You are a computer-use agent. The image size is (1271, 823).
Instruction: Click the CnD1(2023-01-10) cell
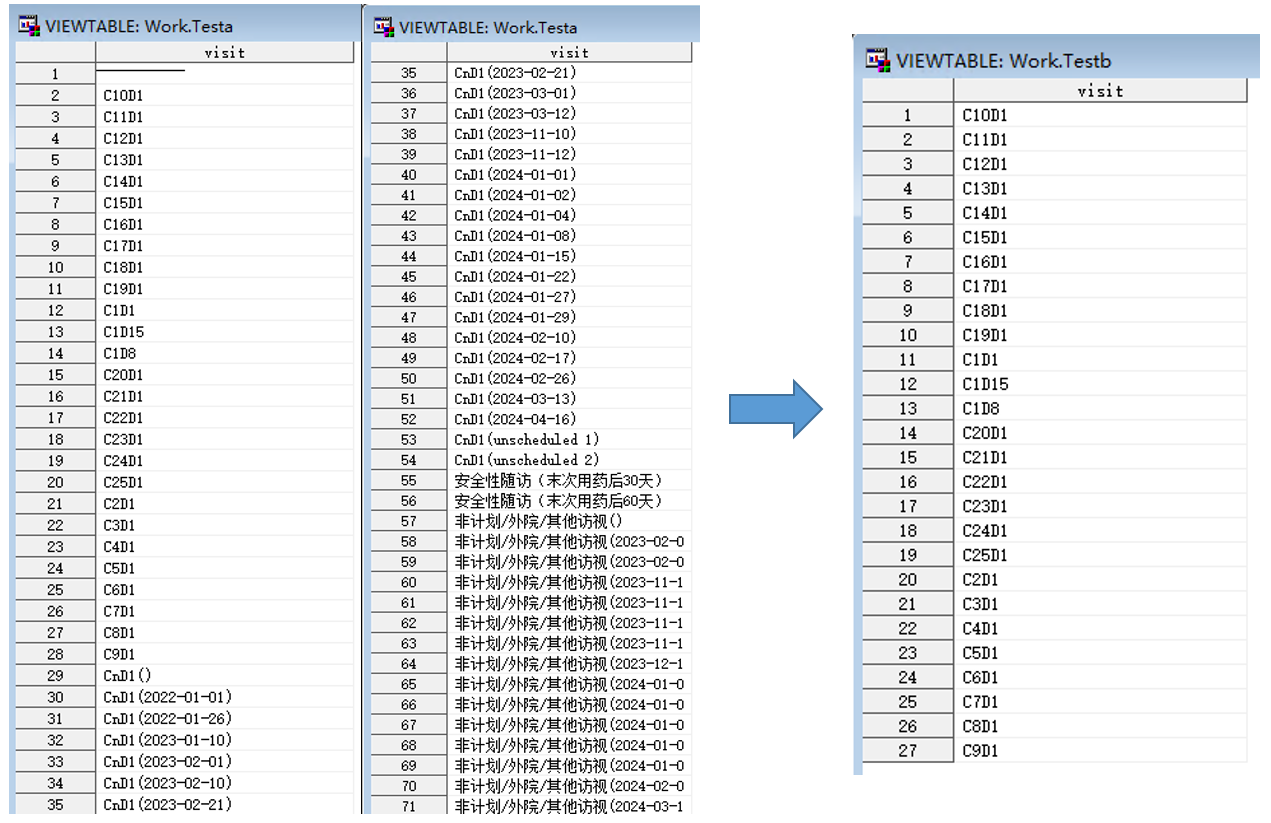tap(225, 741)
